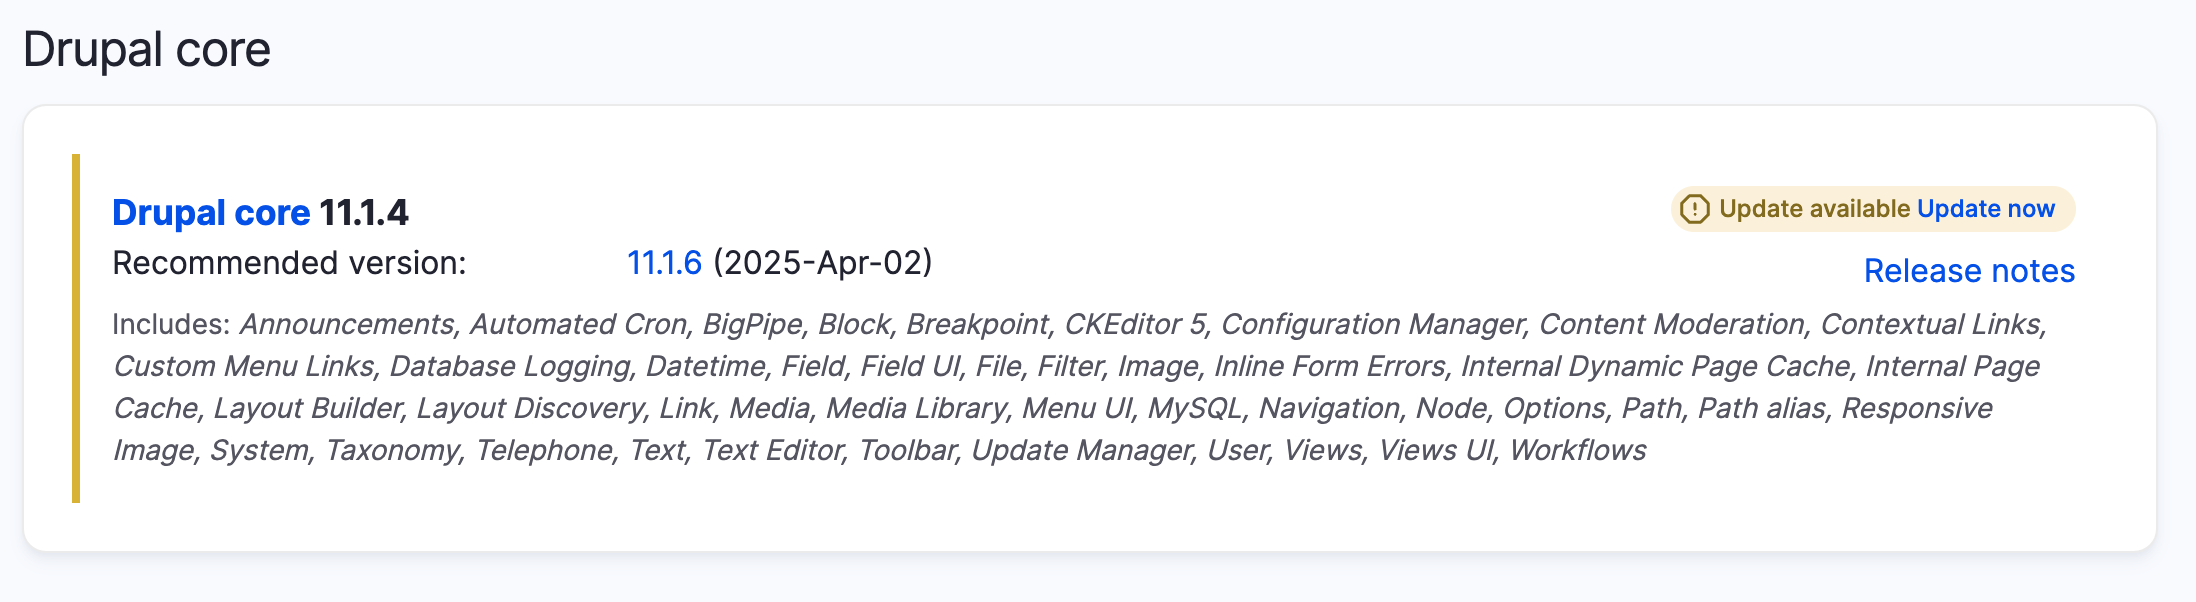Click the Update available status text
This screenshot has height=602, width=2196.
point(1815,209)
